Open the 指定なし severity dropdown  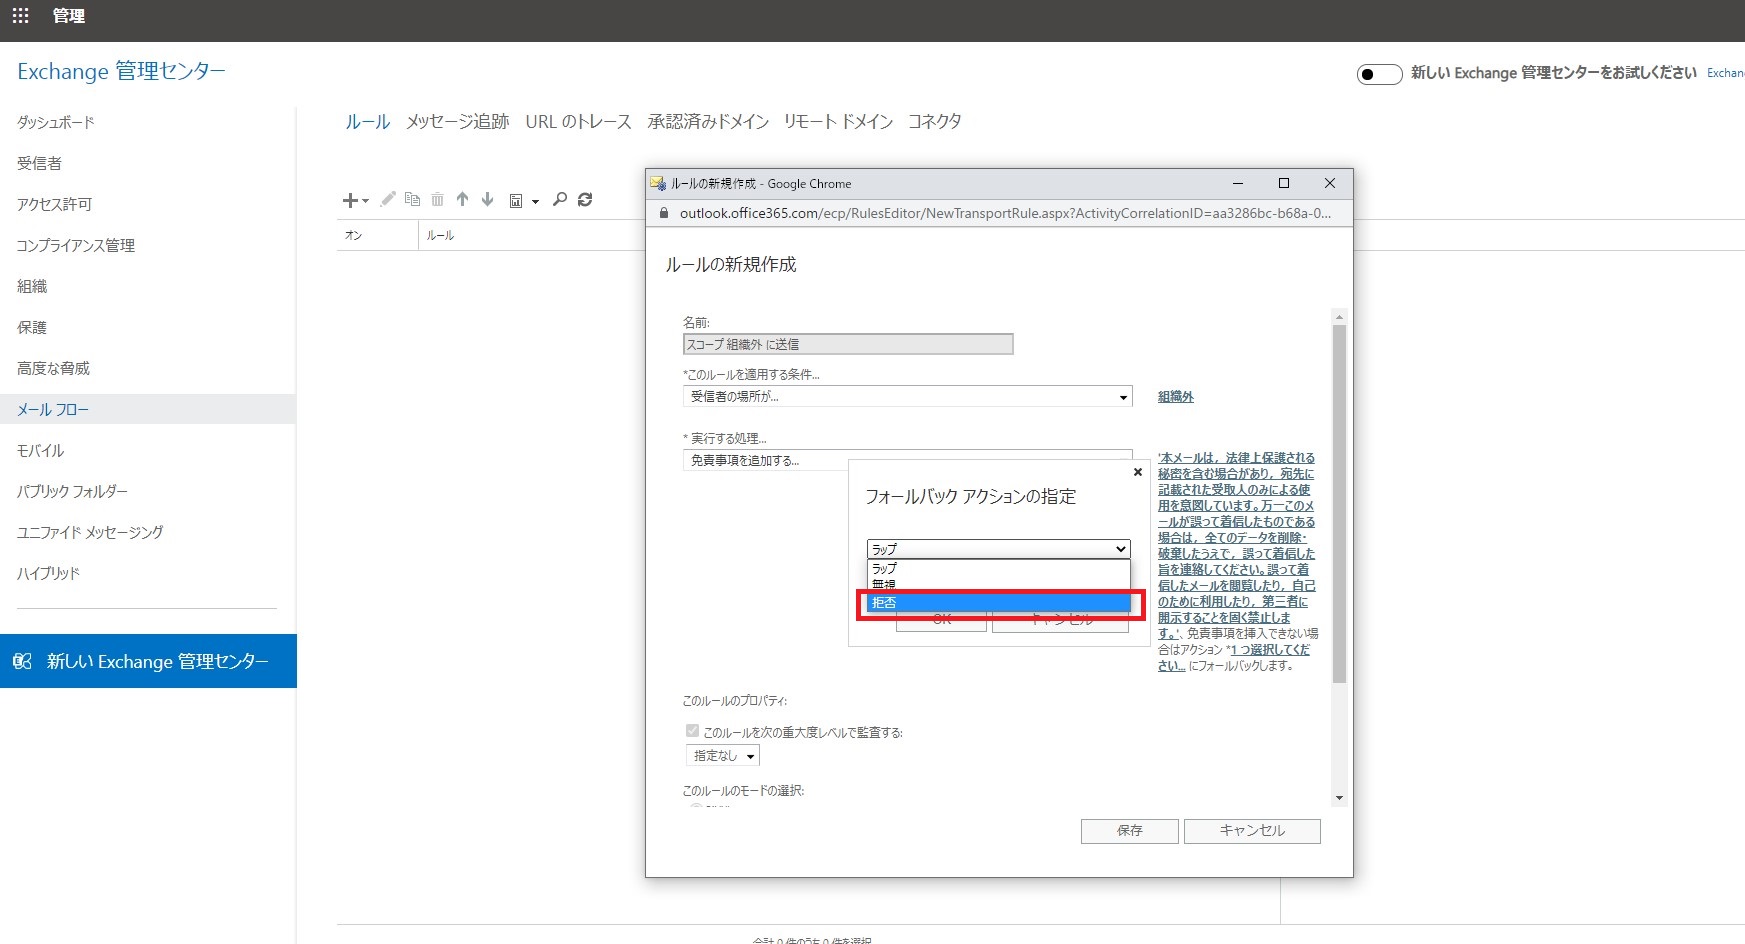(x=723, y=756)
